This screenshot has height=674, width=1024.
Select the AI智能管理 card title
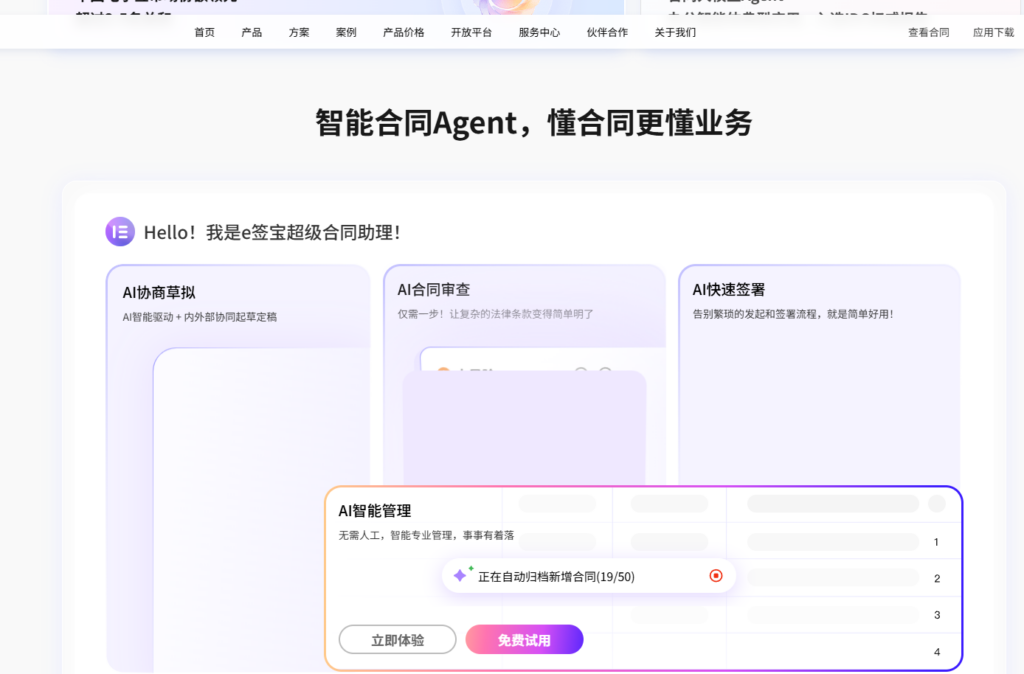[x=375, y=511]
